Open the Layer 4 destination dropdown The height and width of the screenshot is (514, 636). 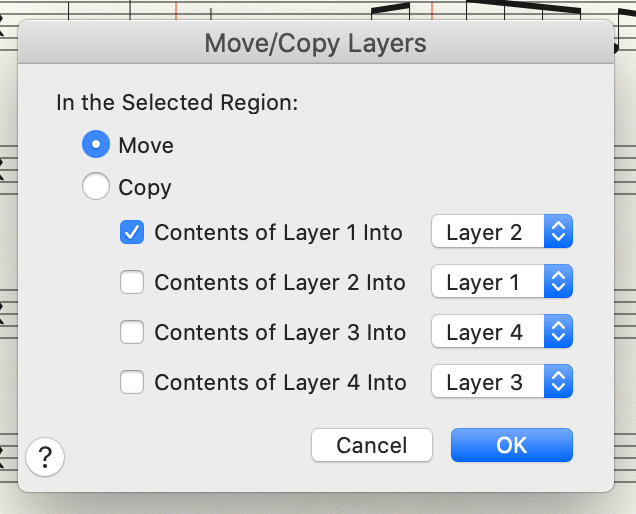[x=502, y=331]
